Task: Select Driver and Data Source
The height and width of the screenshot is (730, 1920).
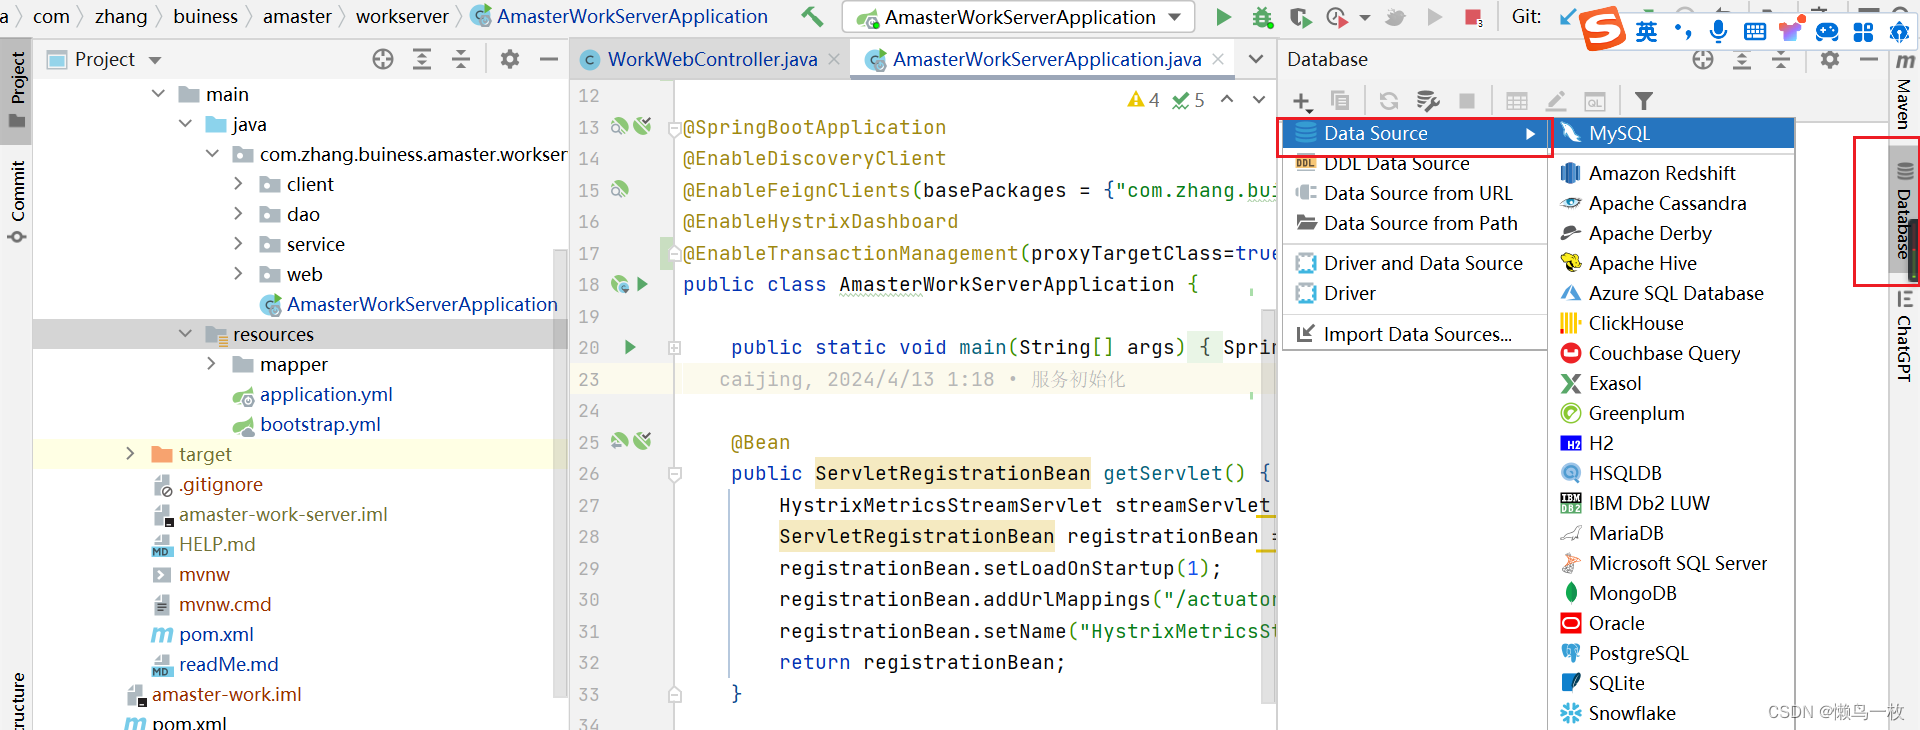Action: click(1414, 263)
